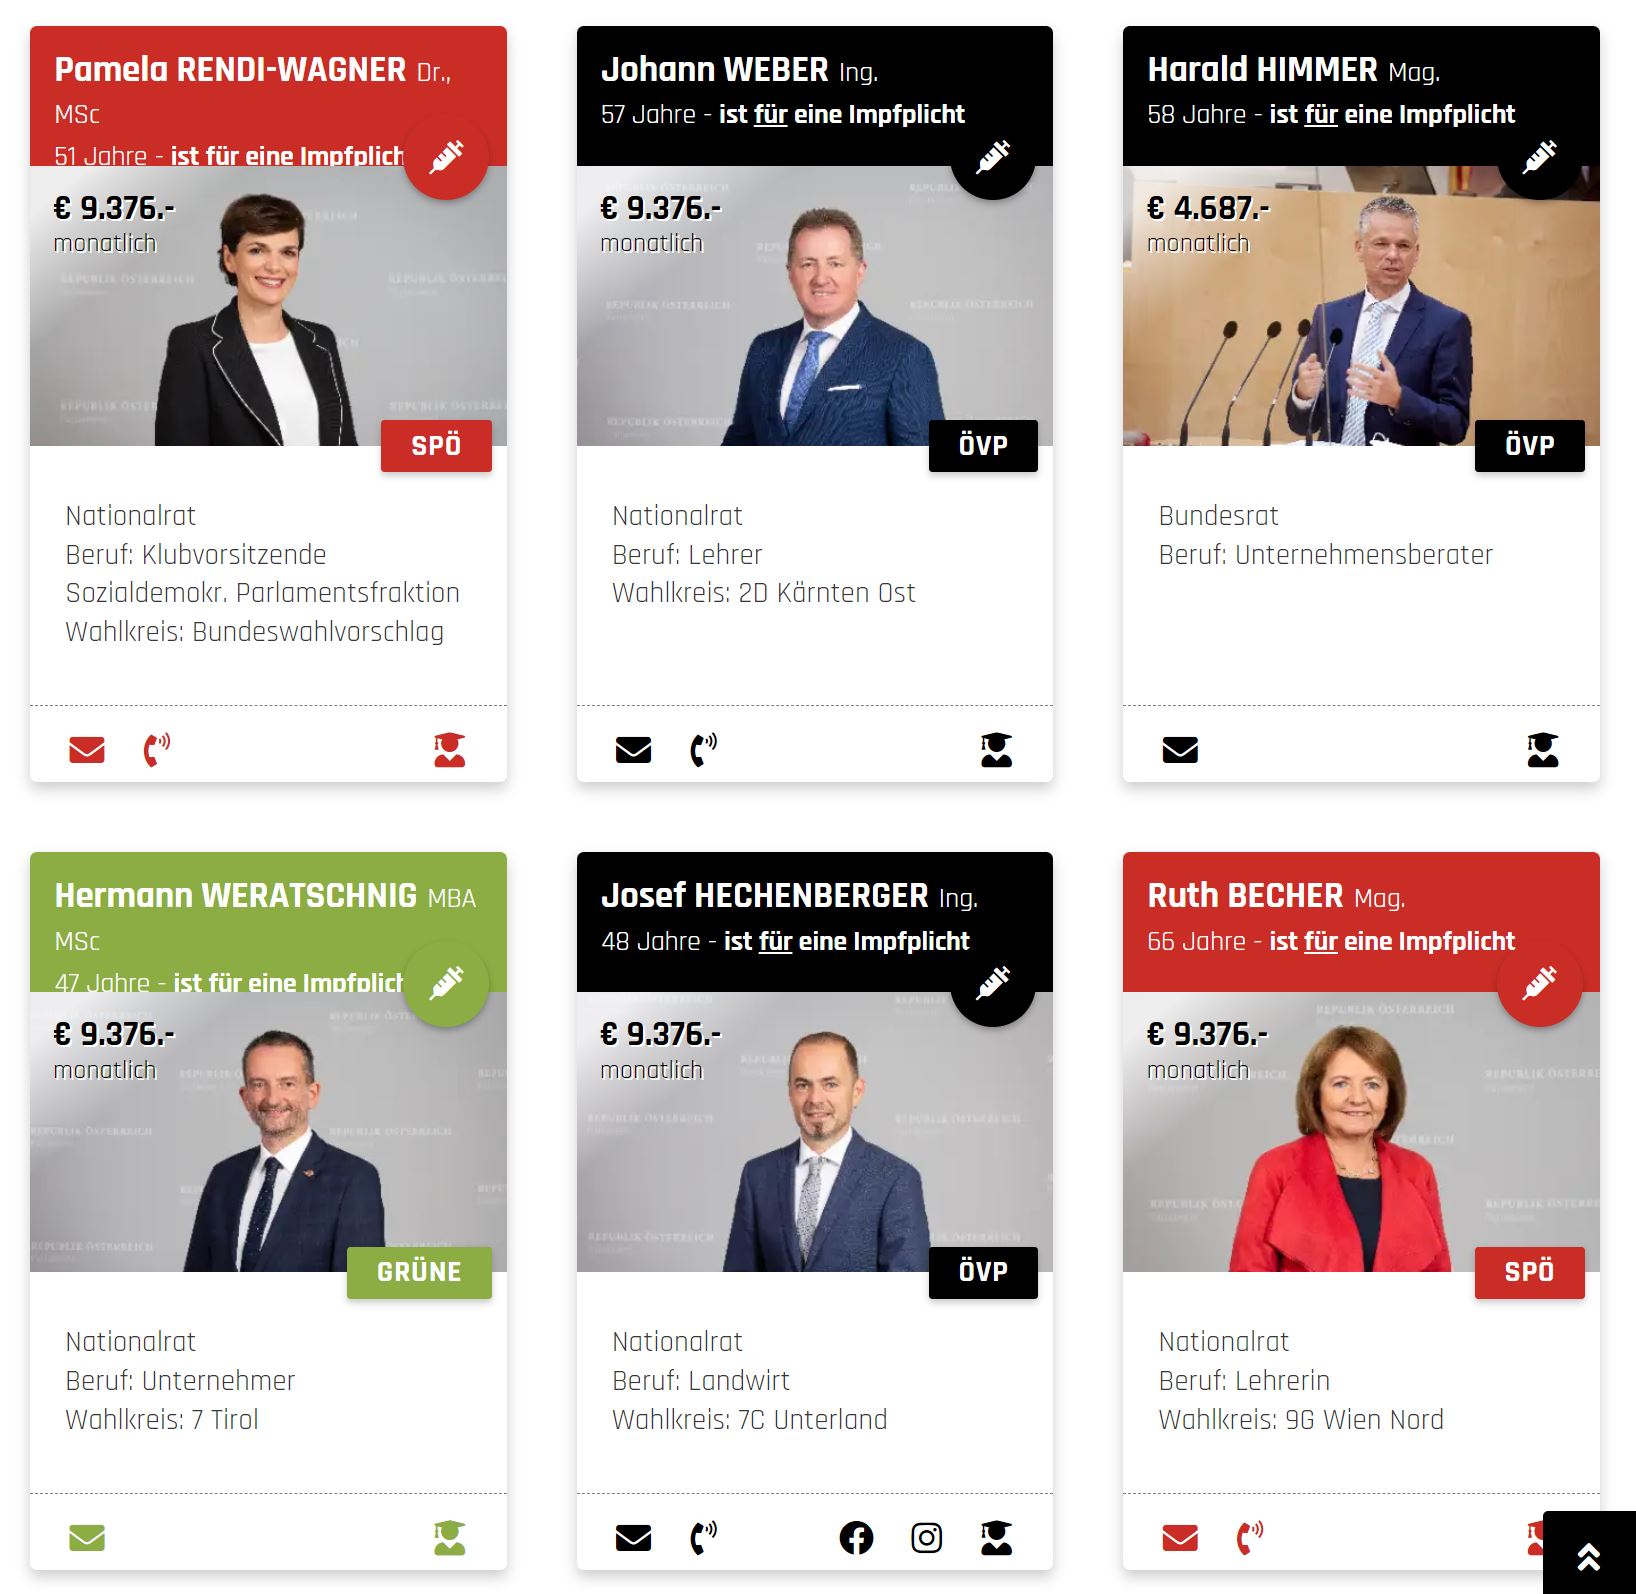The image size is (1636, 1594).
Task: Click Pamela Rendi-Wagner's red email icon
Action: click(x=87, y=749)
